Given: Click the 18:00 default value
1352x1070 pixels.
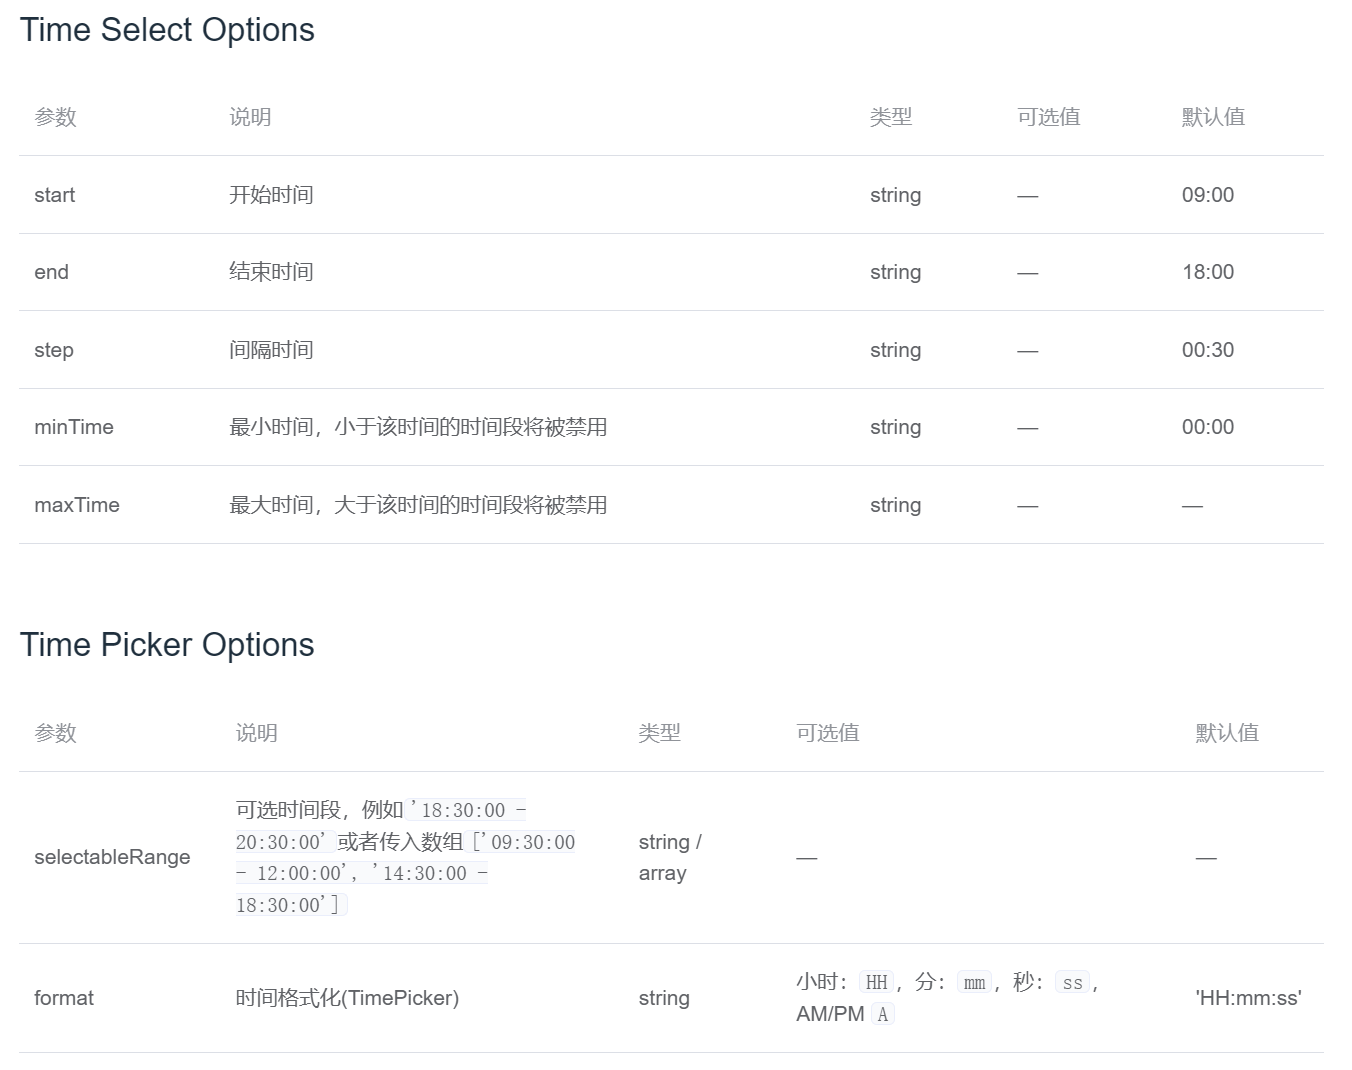Looking at the screenshot, I should [1208, 271].
